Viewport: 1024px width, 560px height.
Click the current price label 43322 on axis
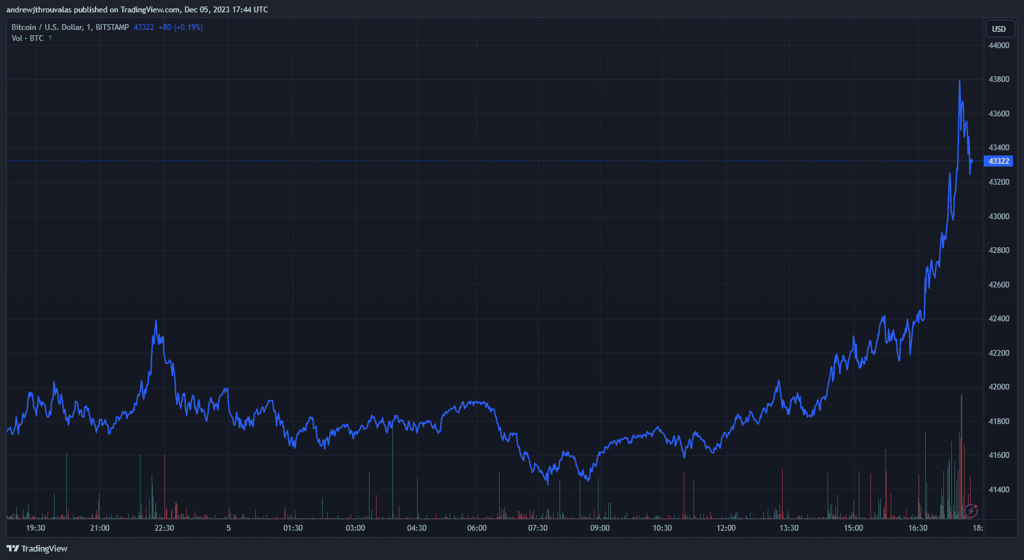[x=999, y=161]
